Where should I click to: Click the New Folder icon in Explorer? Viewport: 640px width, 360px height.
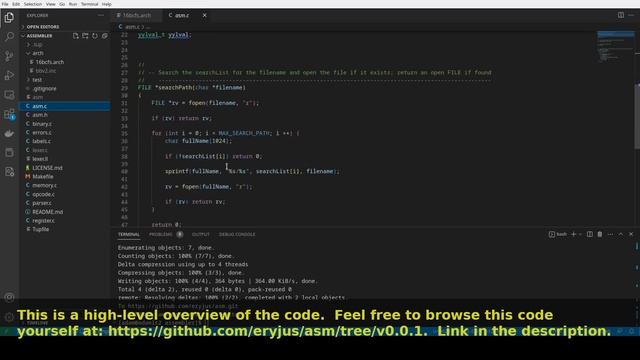click(85, 36)
